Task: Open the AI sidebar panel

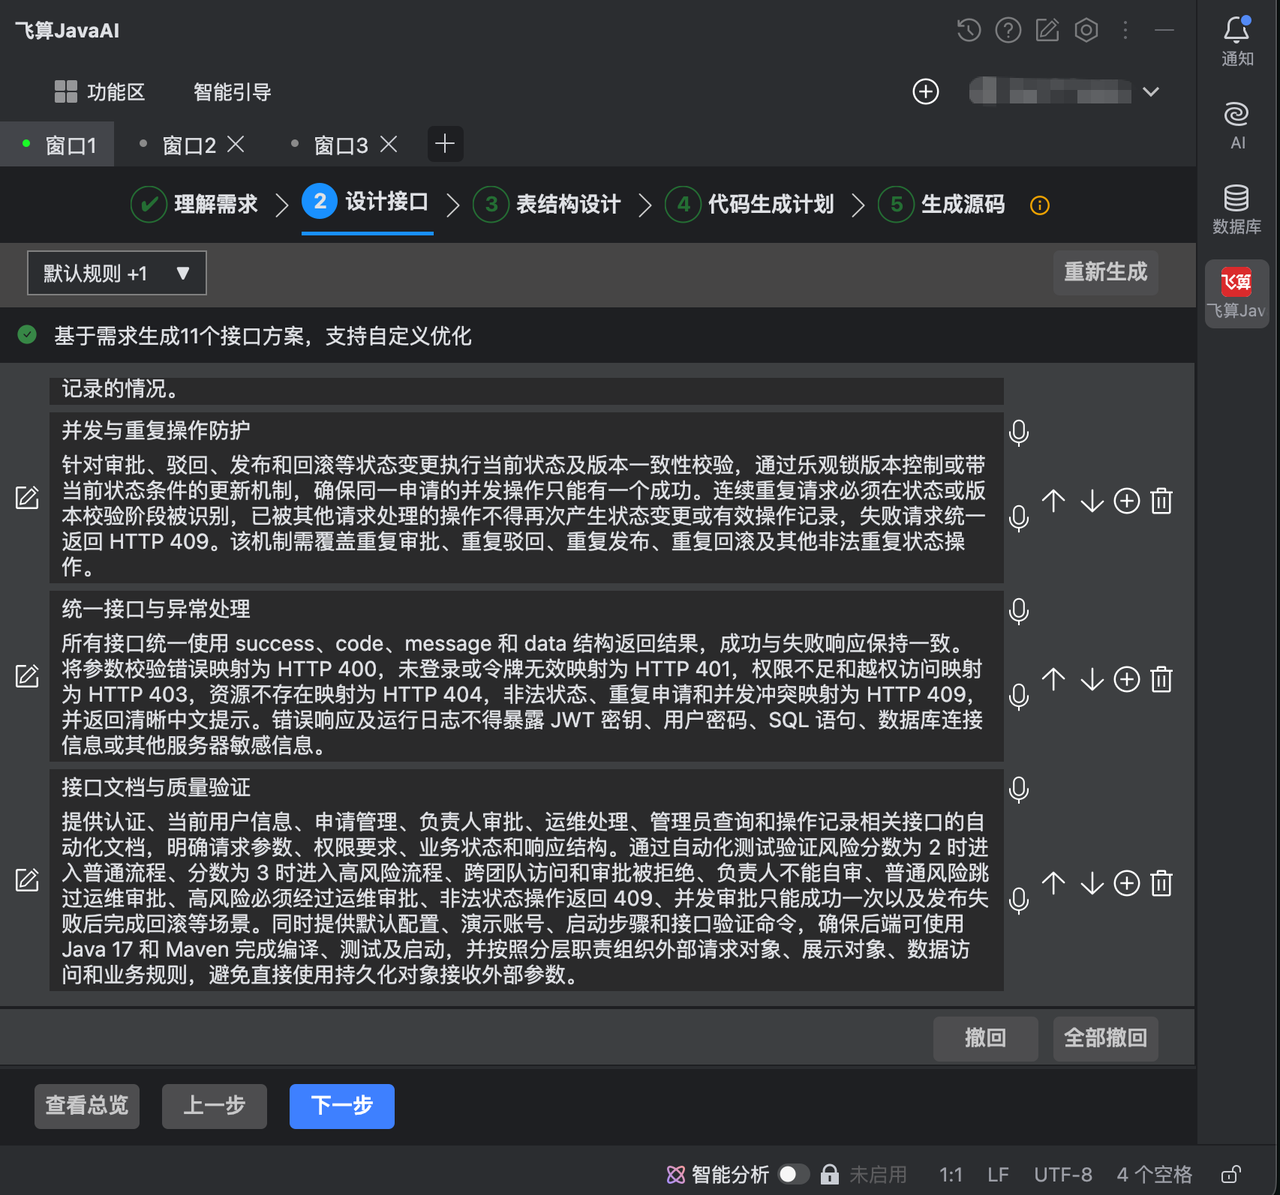Action: pos(1237,126)
